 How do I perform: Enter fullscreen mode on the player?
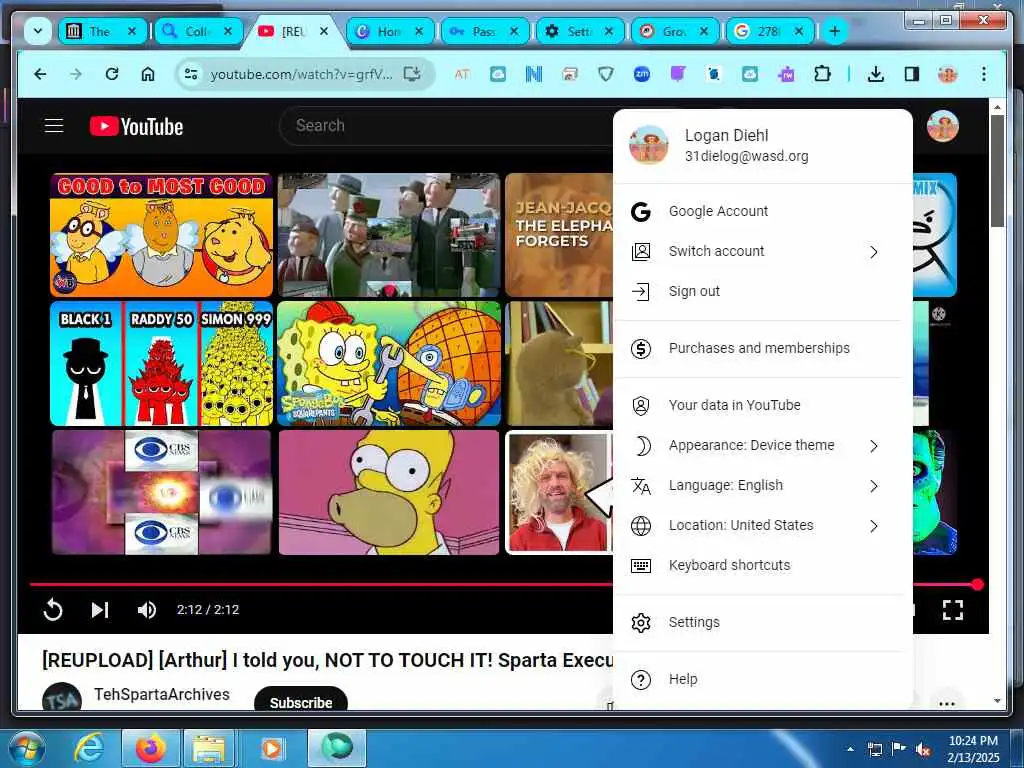point(953,610)
